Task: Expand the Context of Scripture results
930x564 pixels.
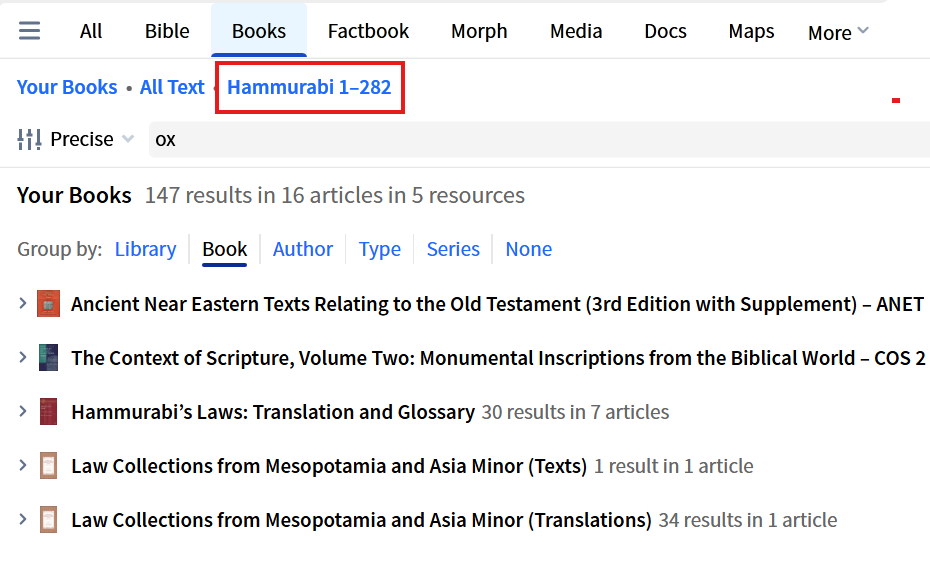Action: click(23, 358)
